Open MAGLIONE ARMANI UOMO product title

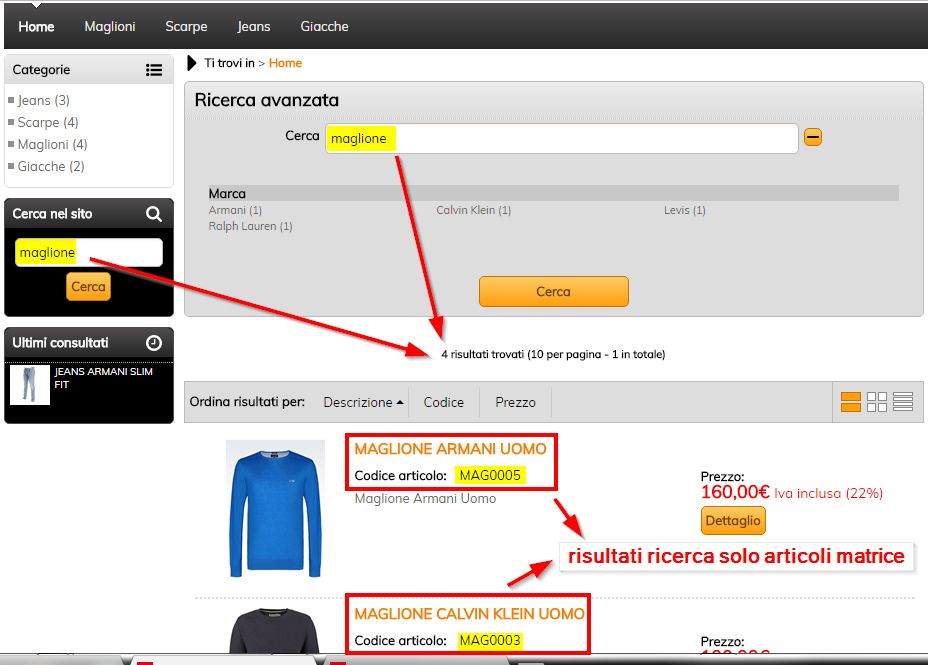450,449
